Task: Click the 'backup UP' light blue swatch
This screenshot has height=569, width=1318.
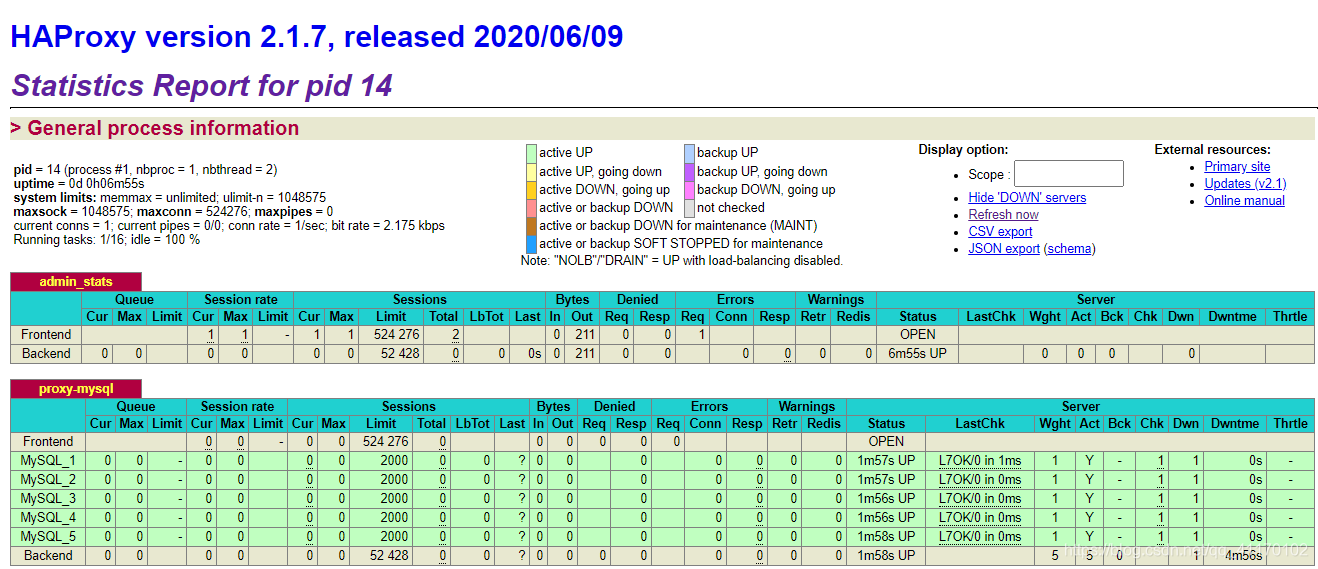Action: tap(689, 152)
